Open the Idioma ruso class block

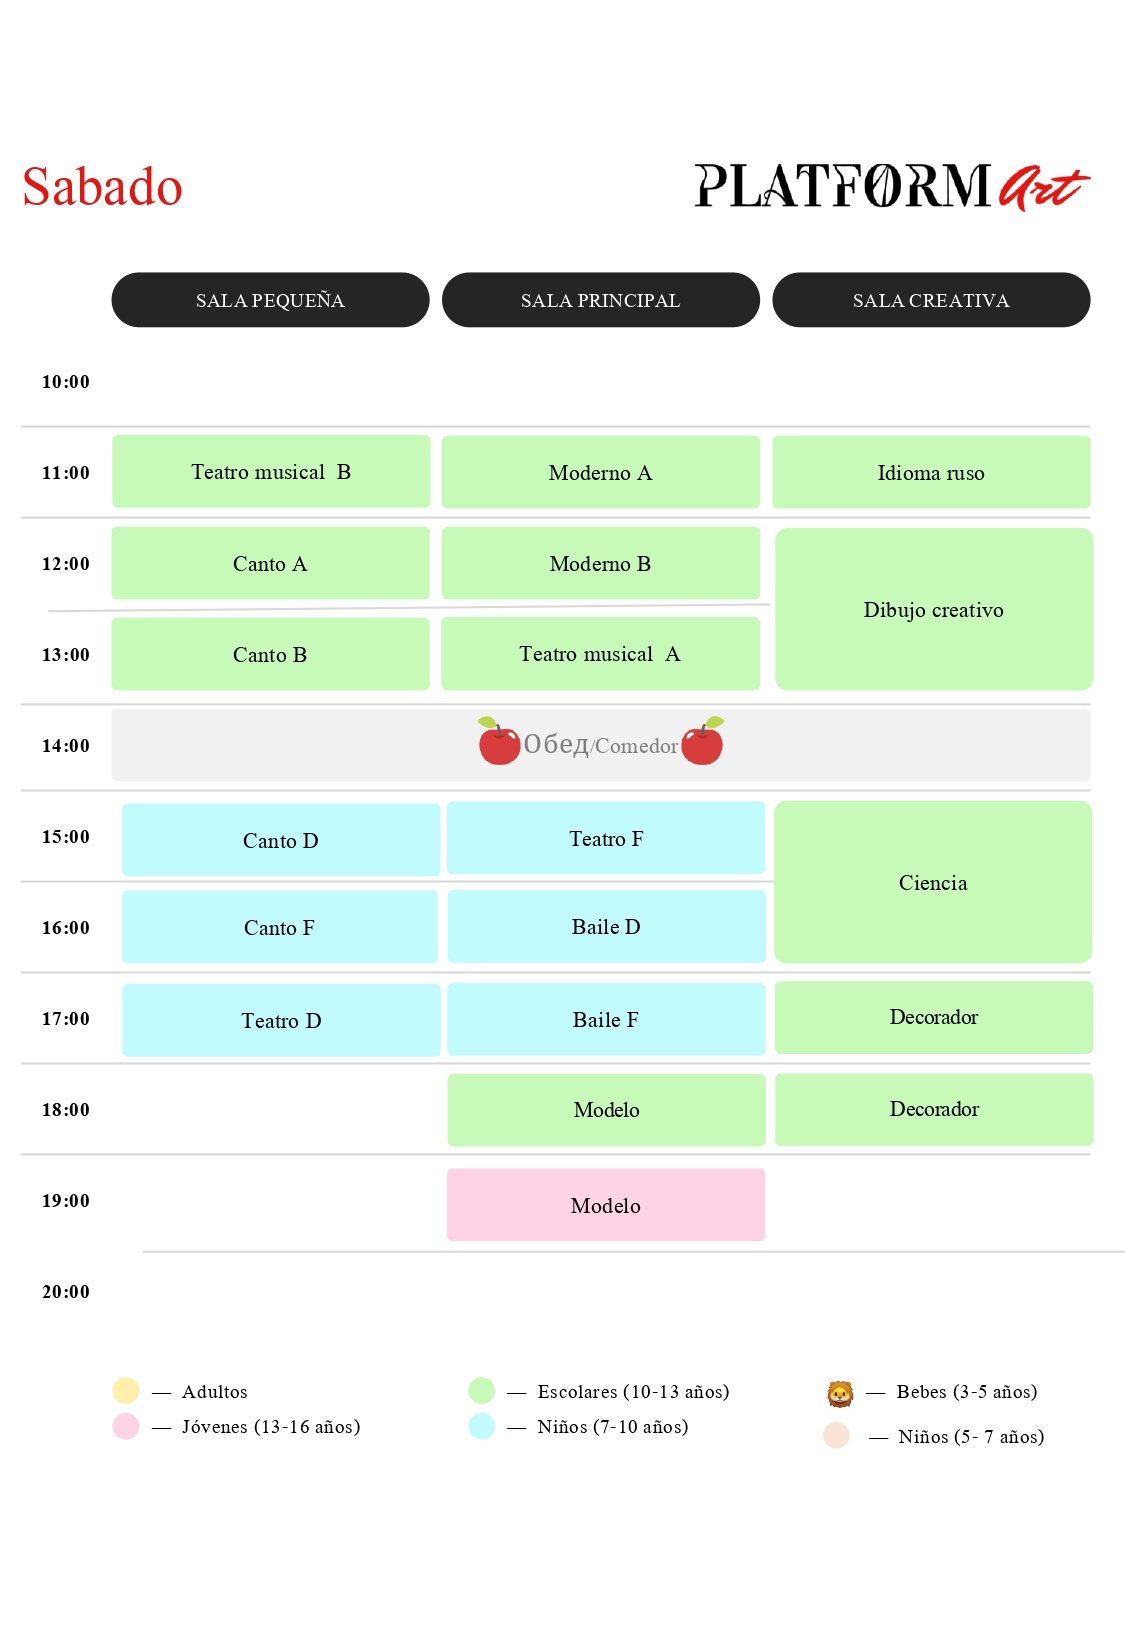pos(931,473)
